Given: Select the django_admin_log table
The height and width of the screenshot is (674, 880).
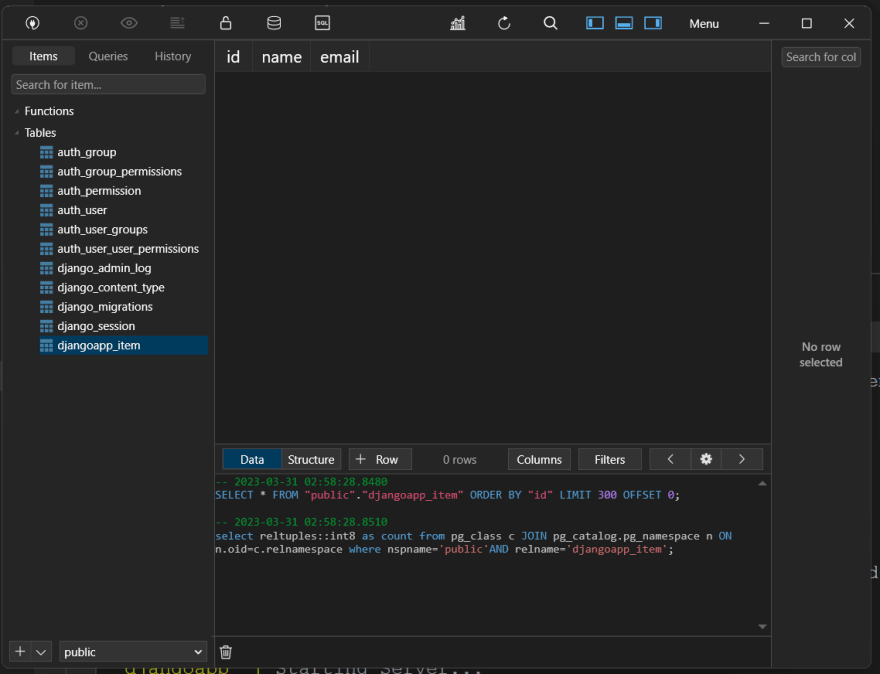Looking at the screenshot, I should 104,268.
